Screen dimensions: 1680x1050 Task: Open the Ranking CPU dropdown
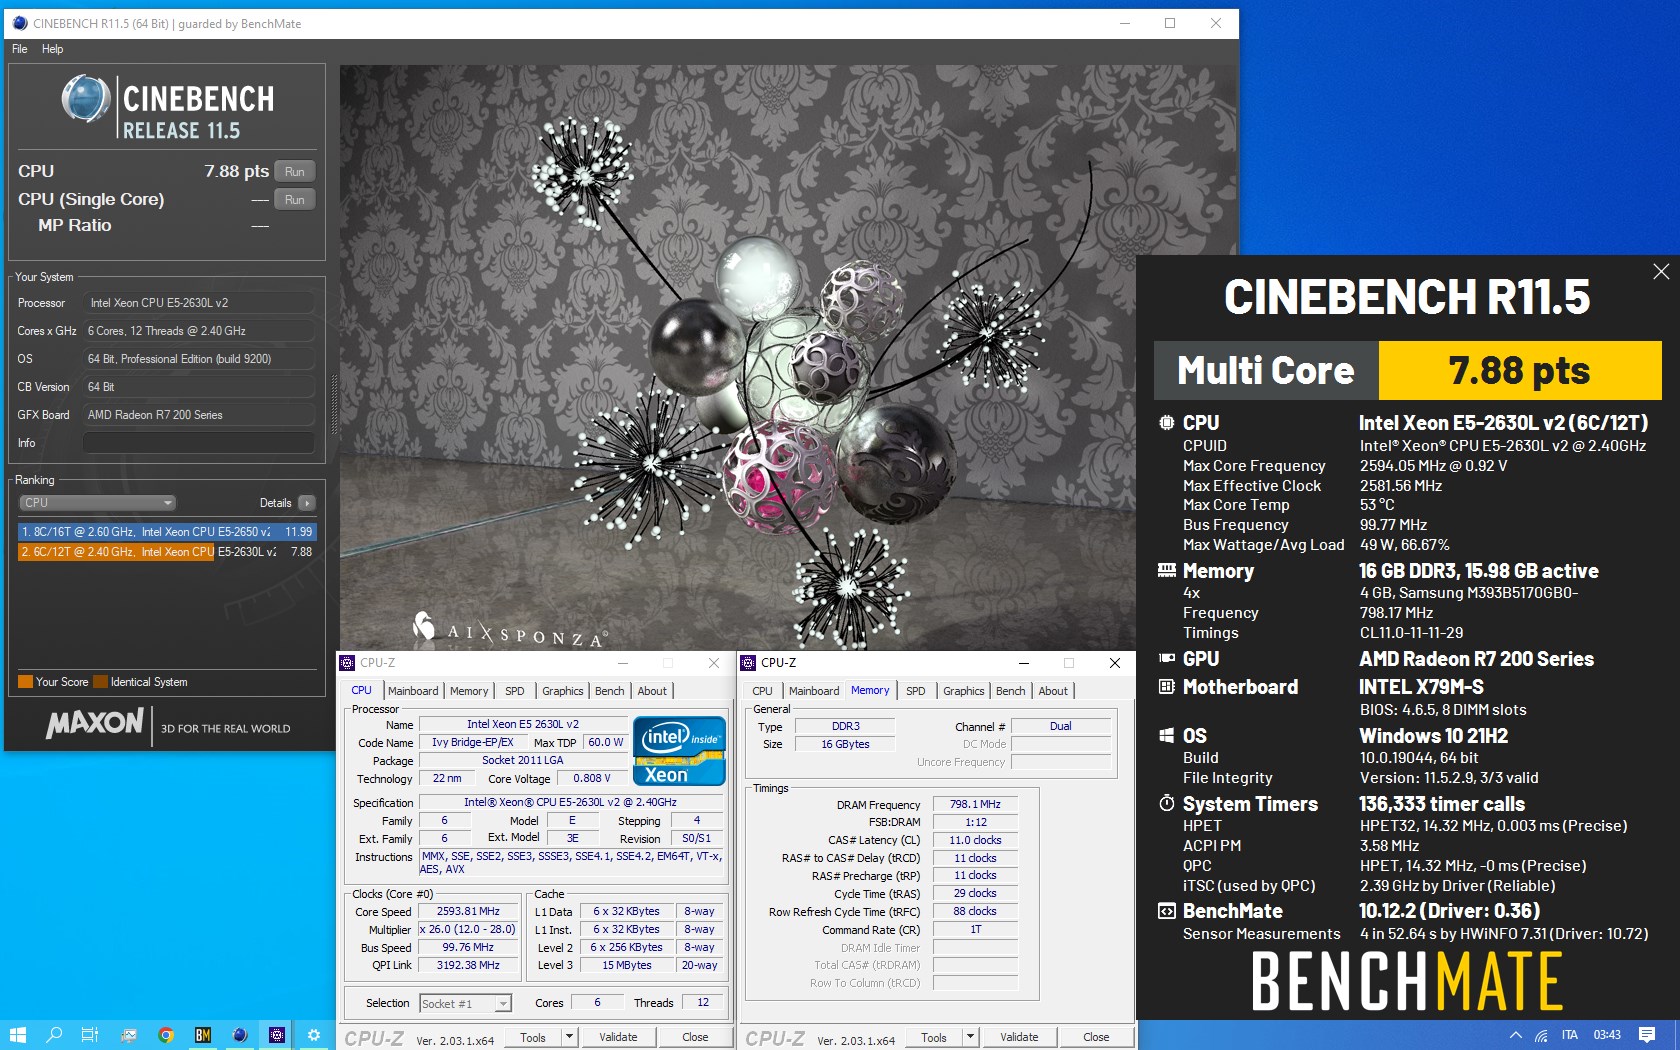(x=98, y=503)
